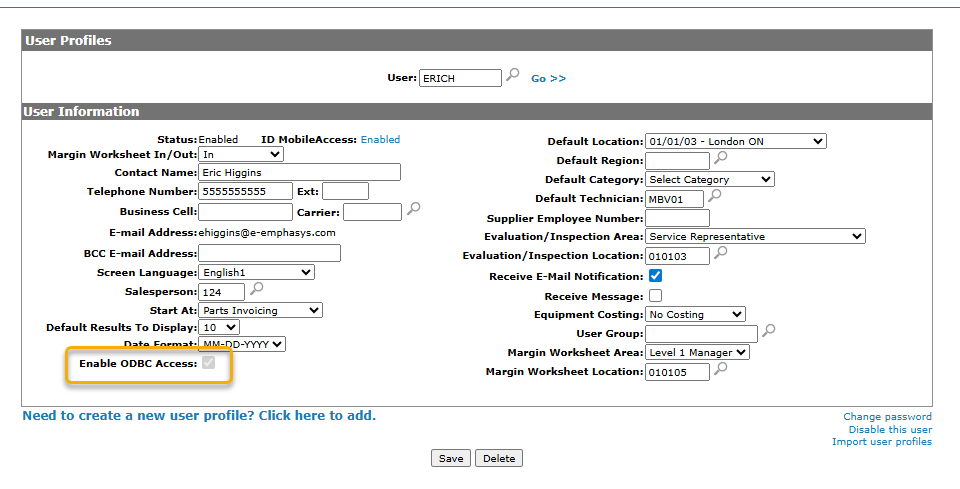Click the Import user profiles link
960x489 pixels.
point(881,442)
